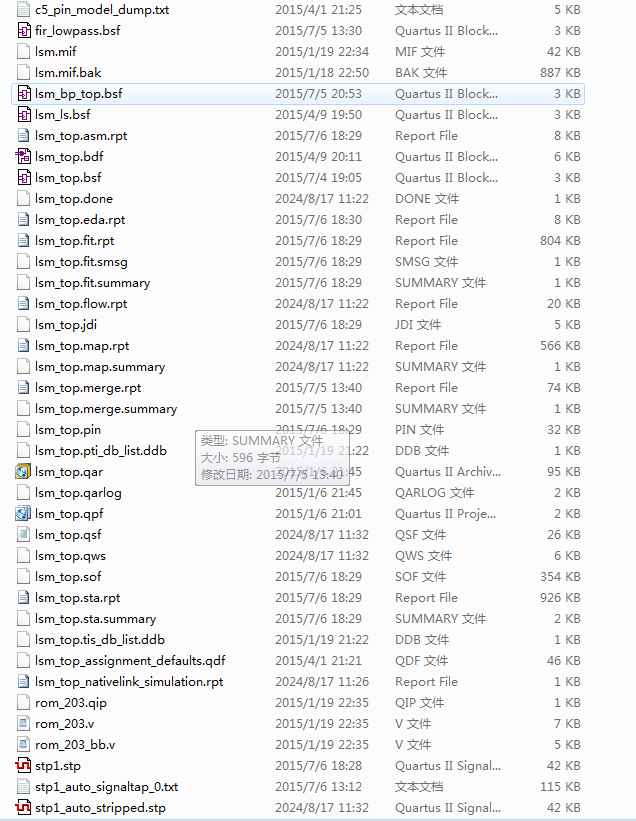Click the Quartus II Archiv... type of lsm_top.qar
This screenshot has height=821, width=636.
click(x=448, y=472)
